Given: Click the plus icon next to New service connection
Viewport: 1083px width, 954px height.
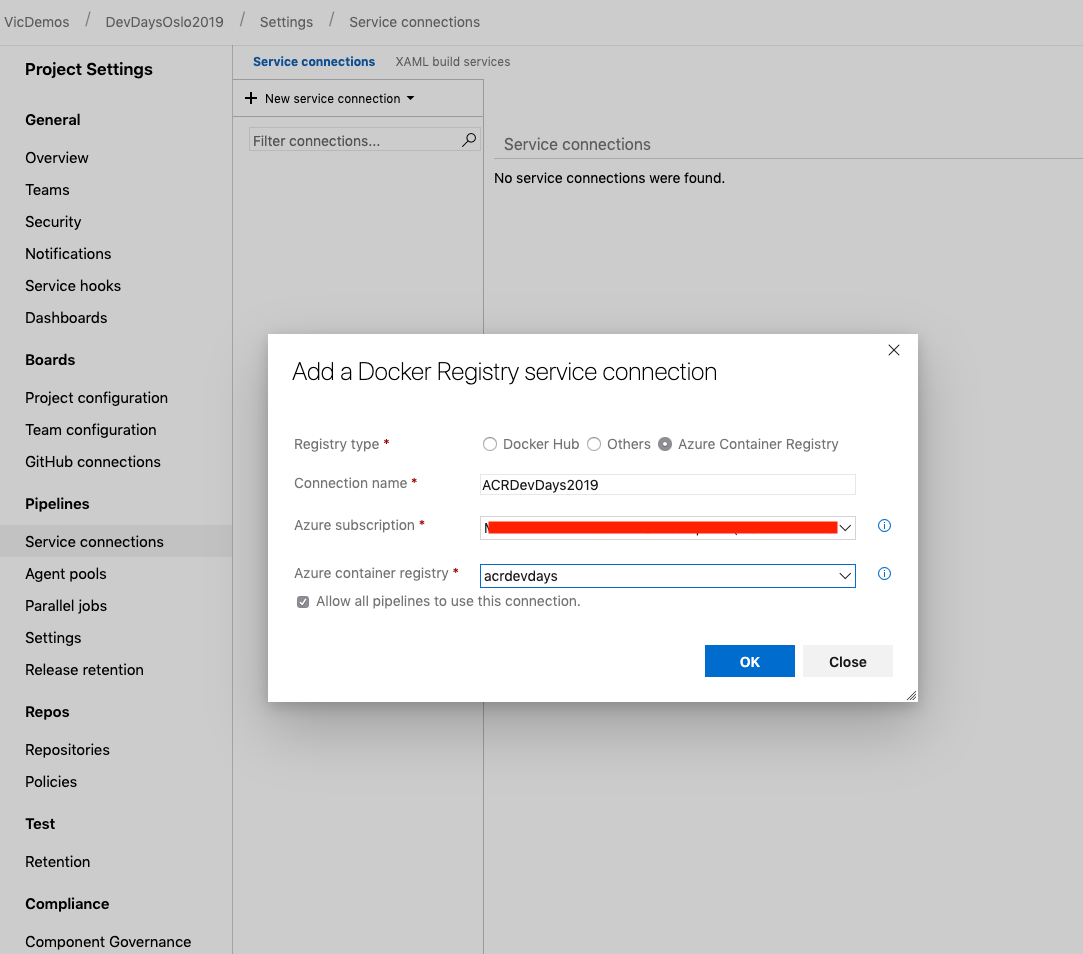Looking at the screenshot, I should click(250, 98).
